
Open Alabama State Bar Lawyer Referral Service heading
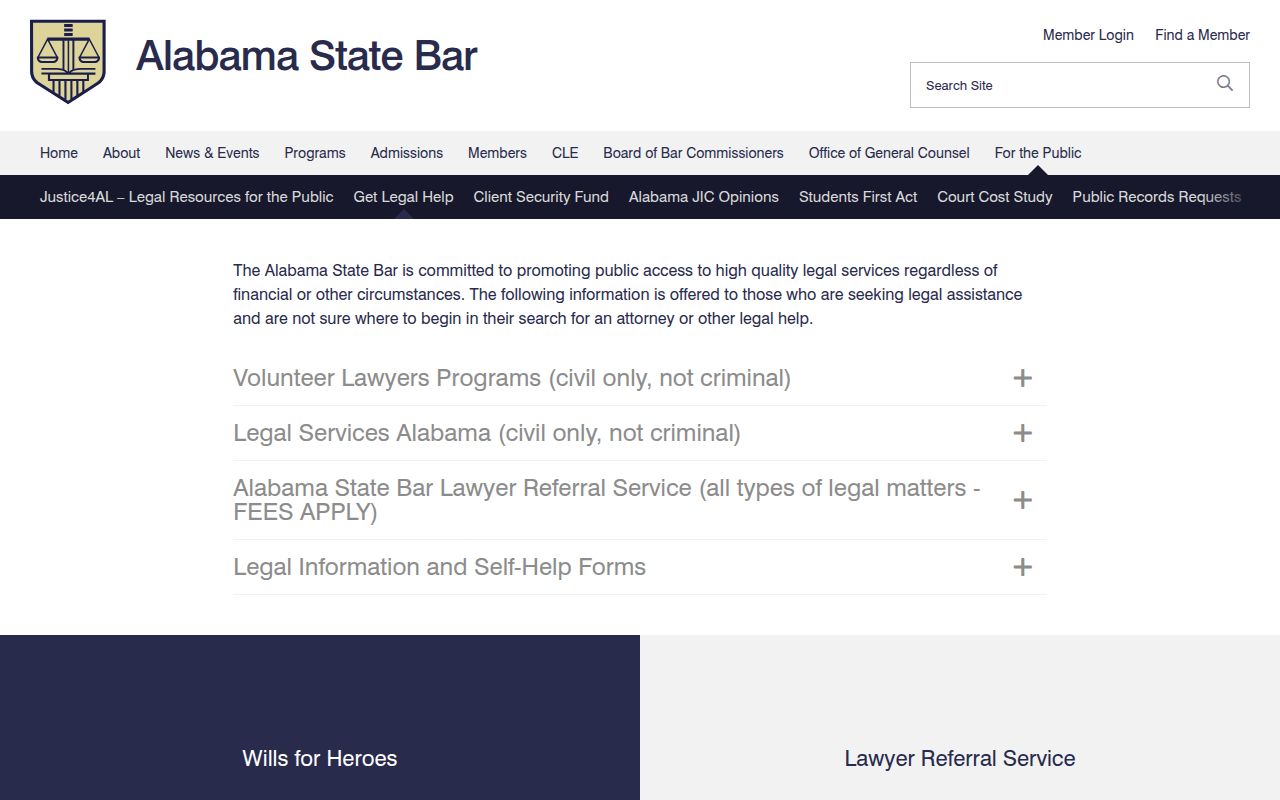tap(606, 500)
